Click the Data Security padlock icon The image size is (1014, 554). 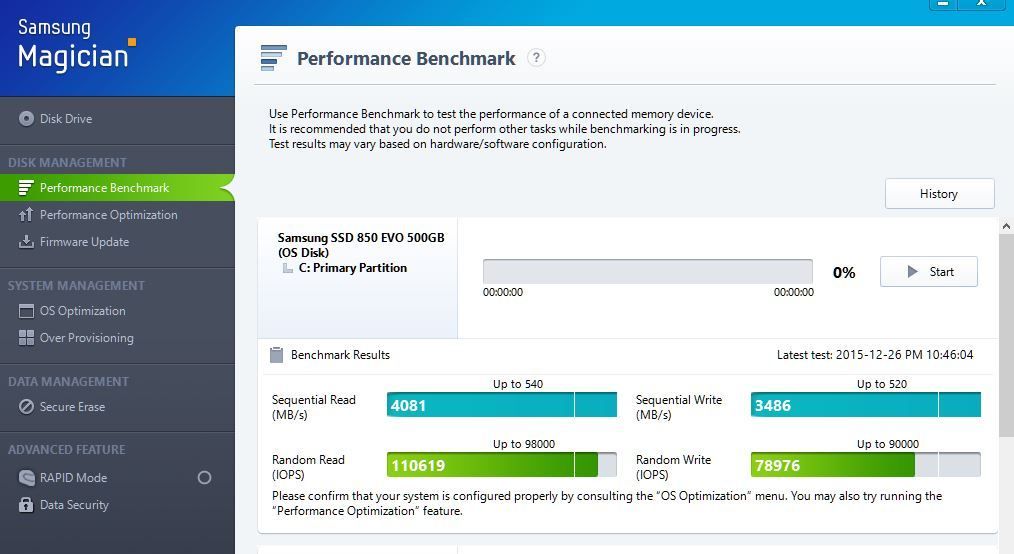(x=26, y=505)
